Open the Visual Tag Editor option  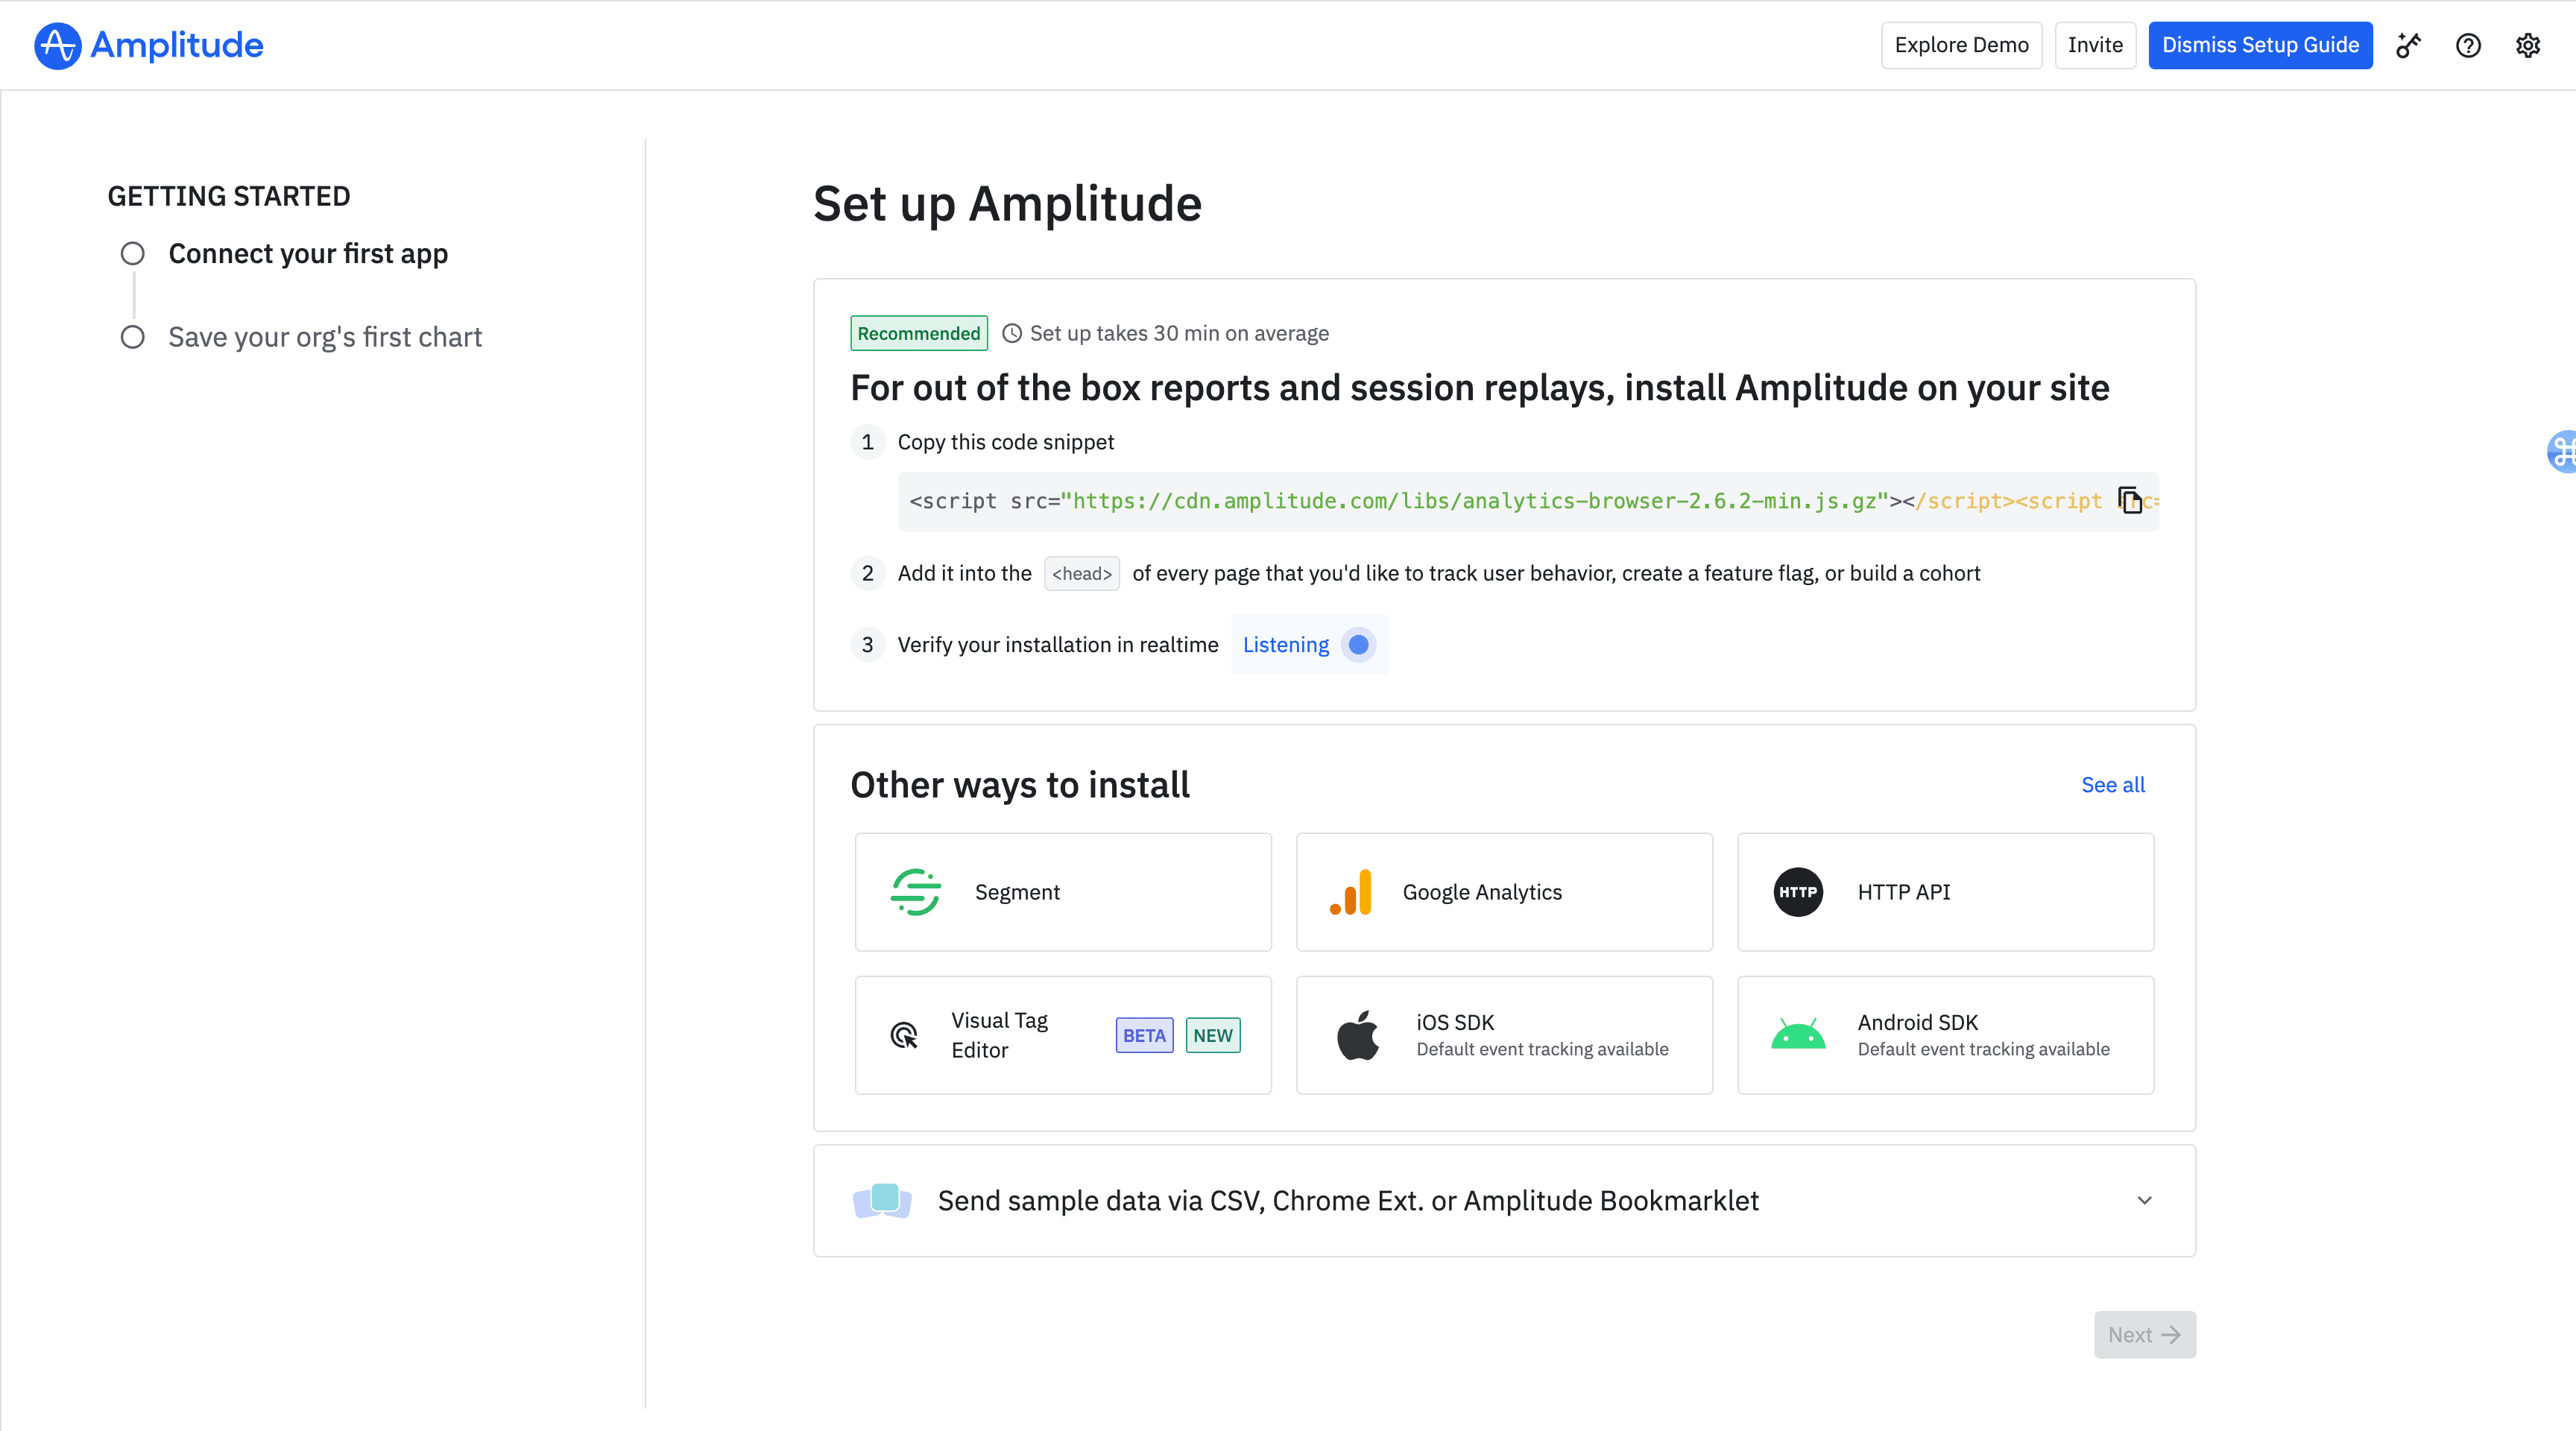click(x=1062, y=1035)
